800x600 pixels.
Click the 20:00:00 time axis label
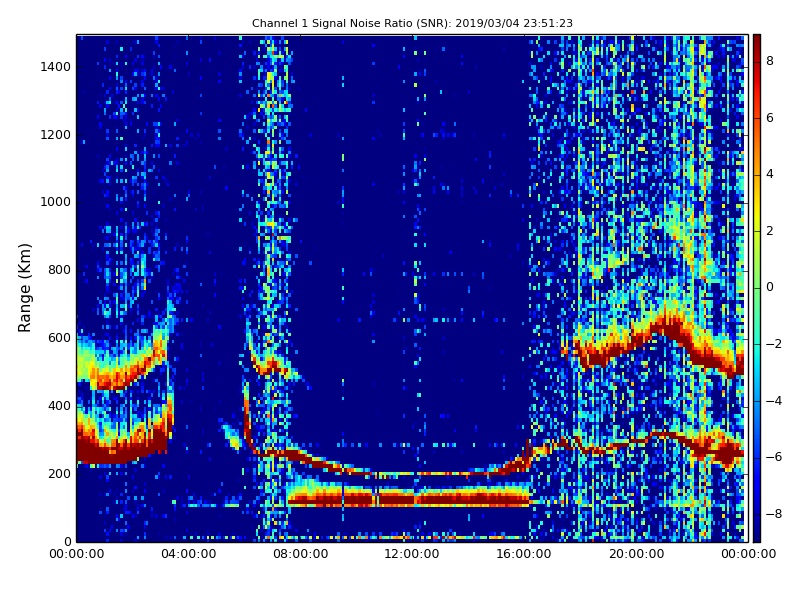pyautogui.click(x=636, y=554)
